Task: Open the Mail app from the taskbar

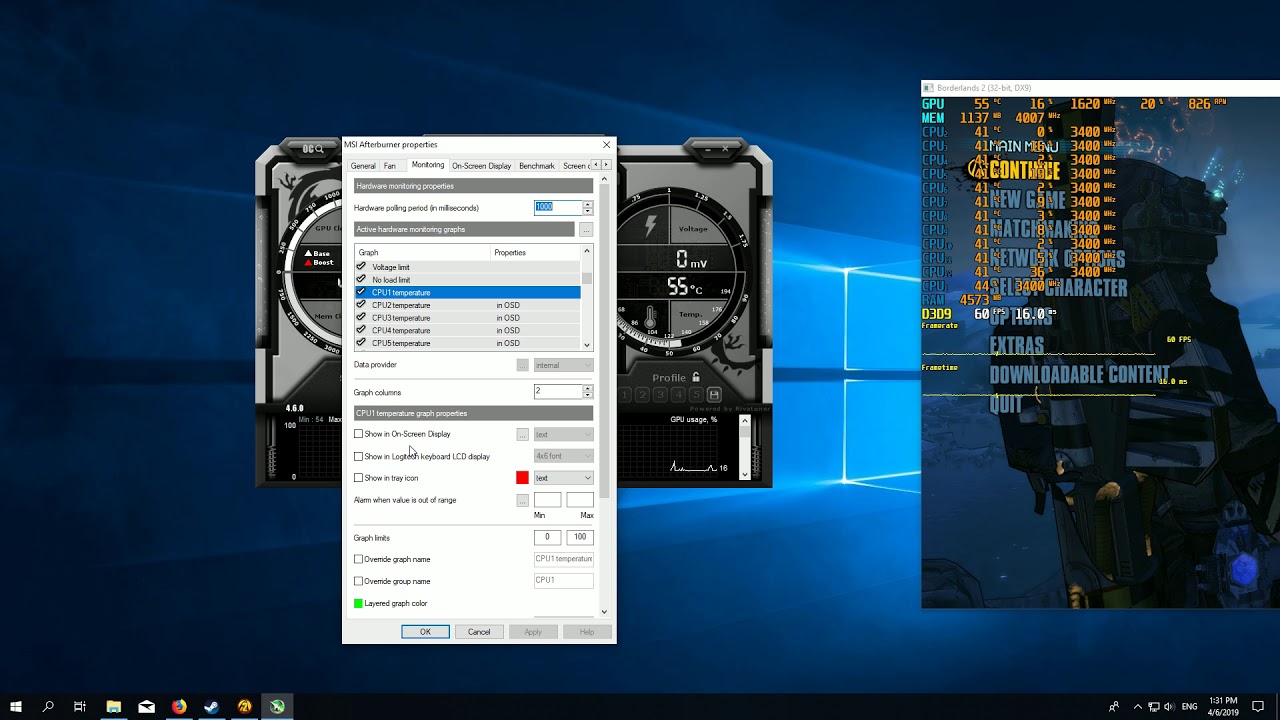Action: (x=147, y=706)
